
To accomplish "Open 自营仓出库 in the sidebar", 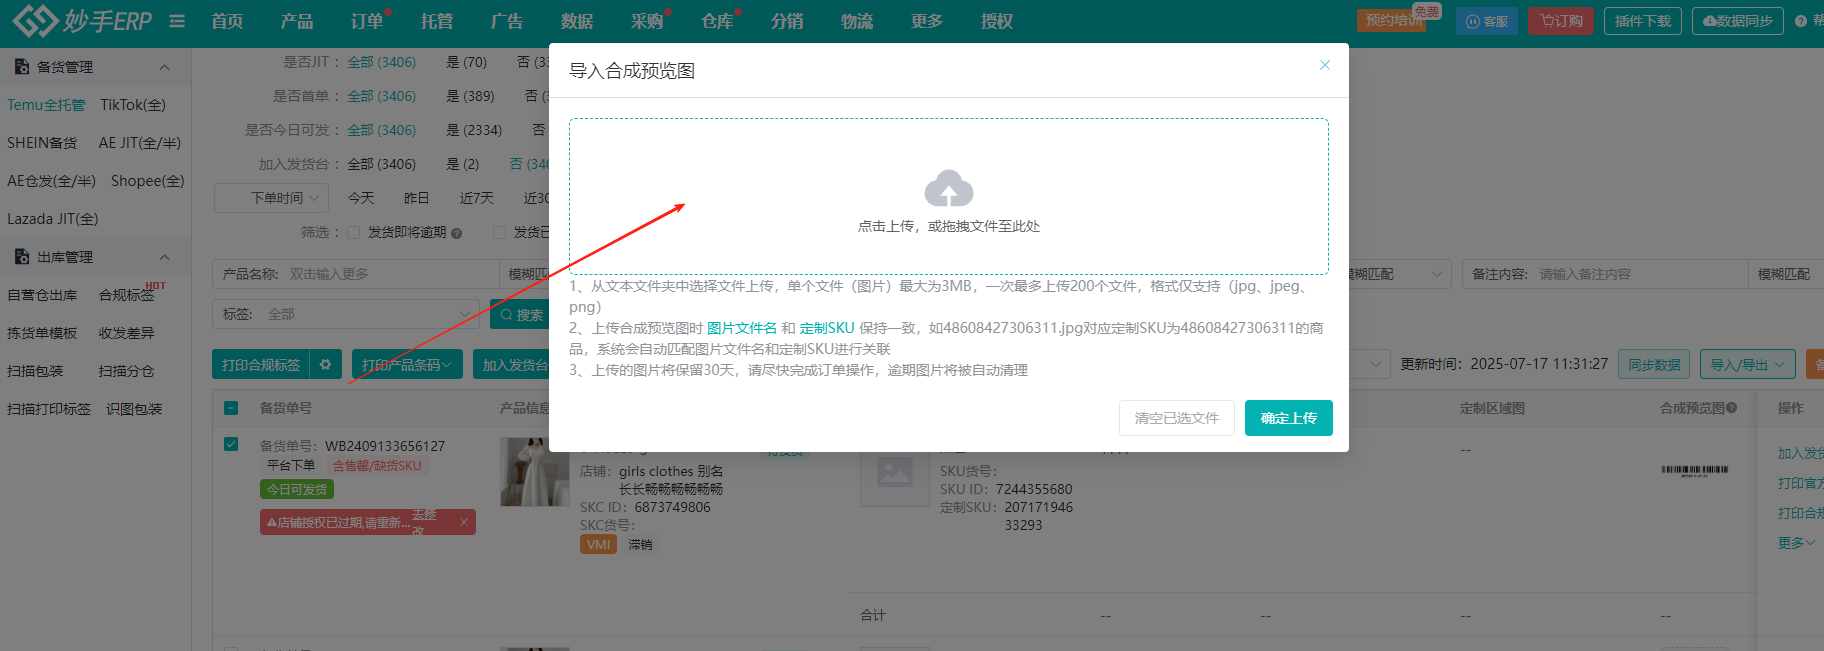I will 42,295.
